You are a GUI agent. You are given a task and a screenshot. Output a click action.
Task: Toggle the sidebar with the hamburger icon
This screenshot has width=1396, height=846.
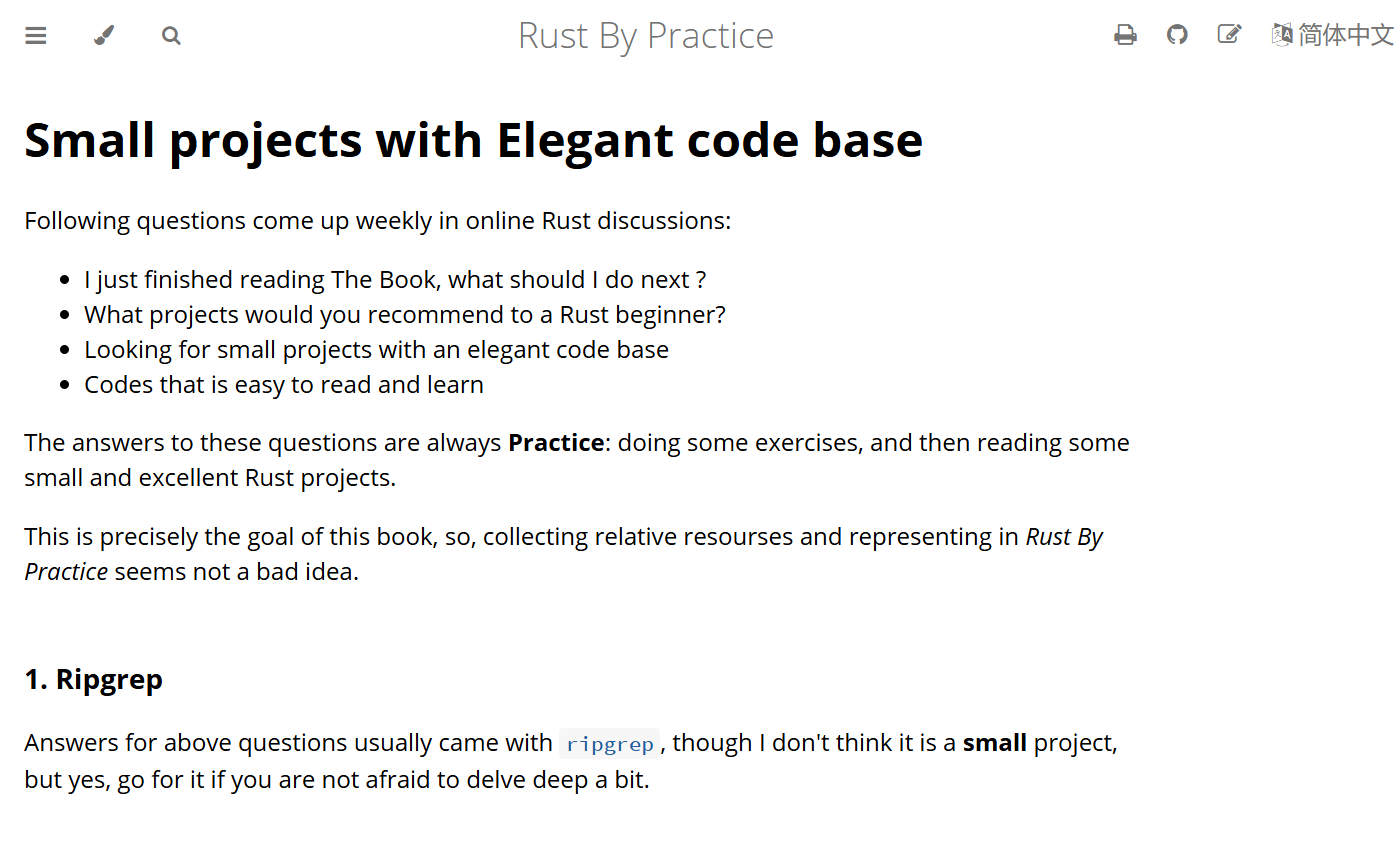[36, 36]
